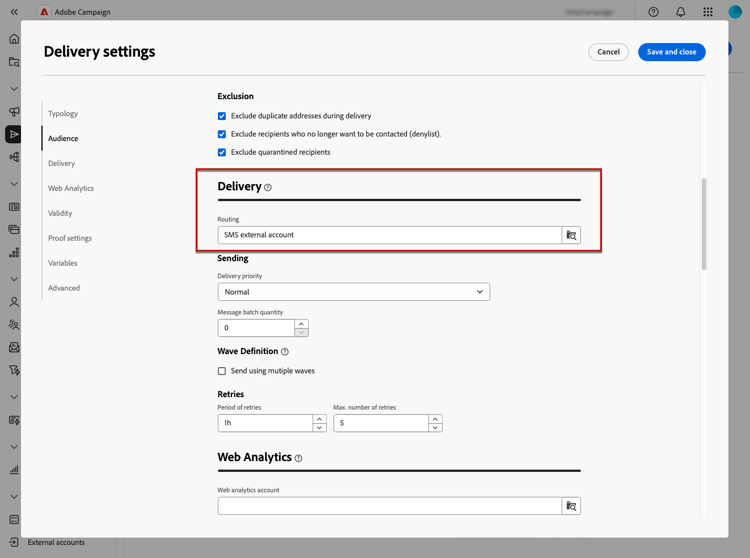Click the Period of retries field
This screenshot has width=750, height=558.
[x=265, y=423]
